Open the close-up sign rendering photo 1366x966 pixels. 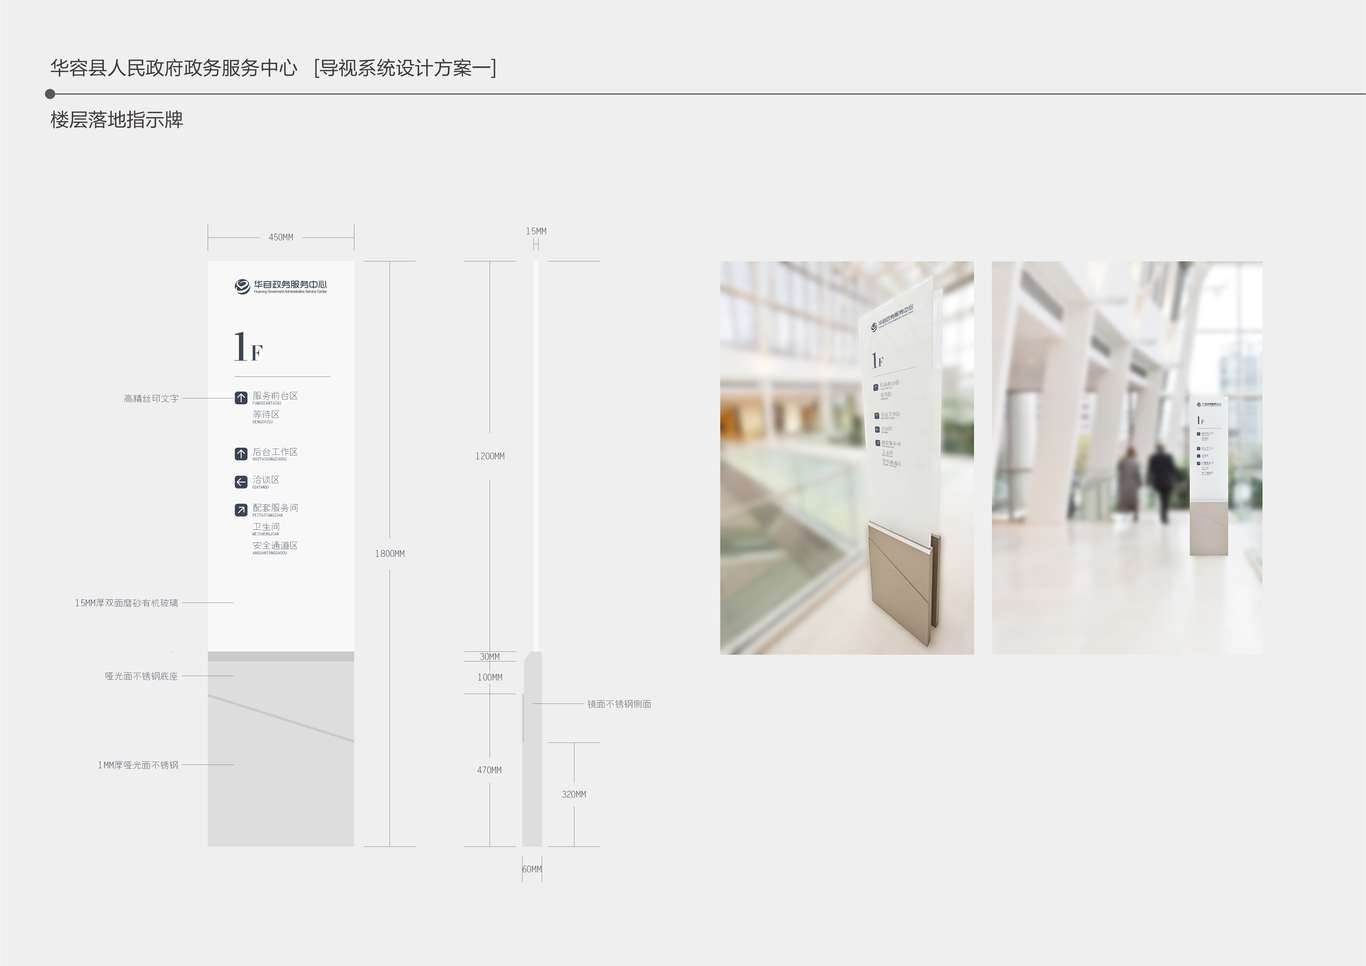pos(847,458)
